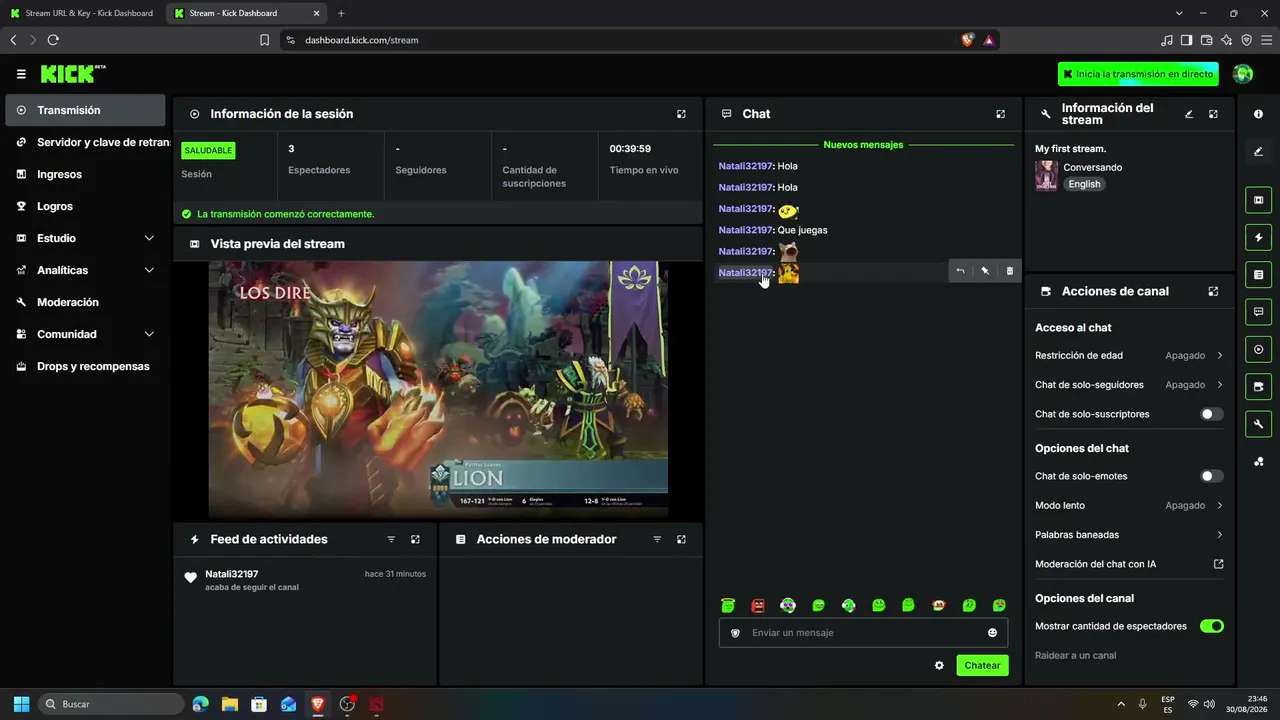The width and height of the screenshot is (1280, 720).
Task: Open File Explorer from the taskbar
Action: 229,704
